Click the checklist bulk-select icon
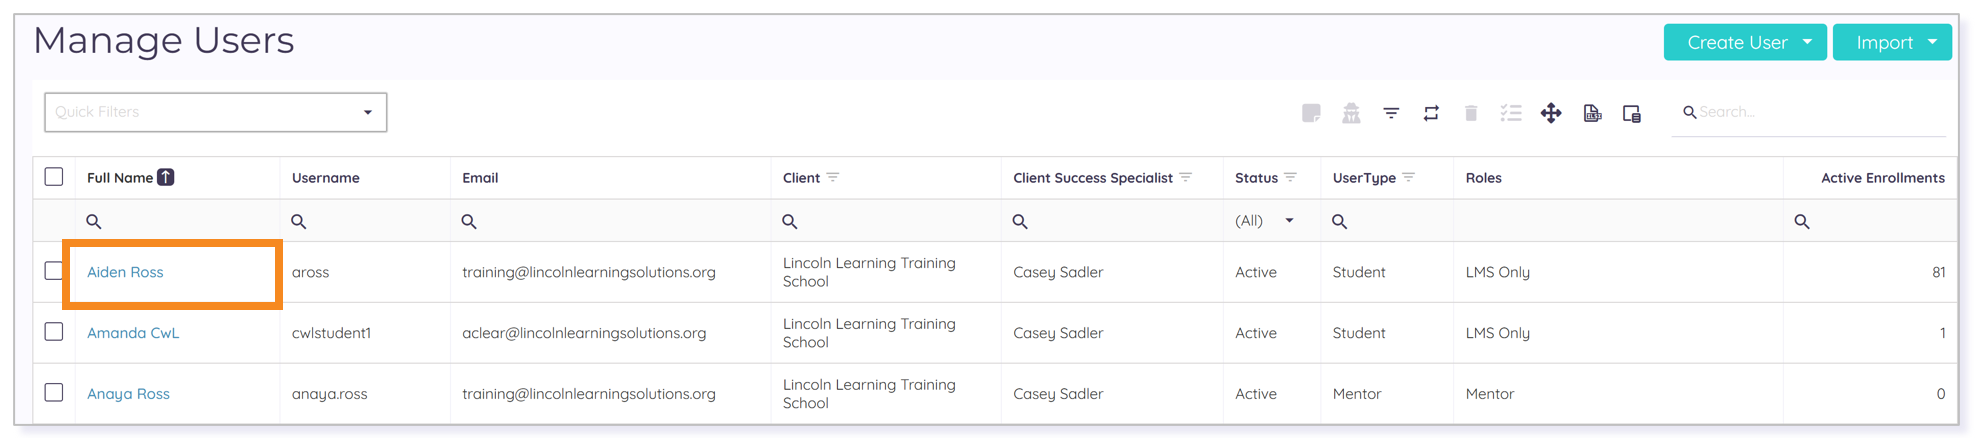 [1511, 113]
